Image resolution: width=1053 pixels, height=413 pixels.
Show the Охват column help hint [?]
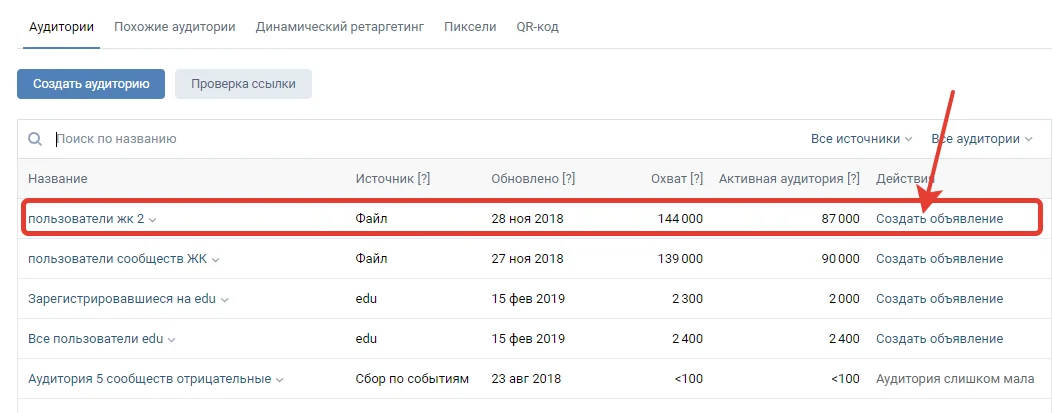tap(696, 179)
